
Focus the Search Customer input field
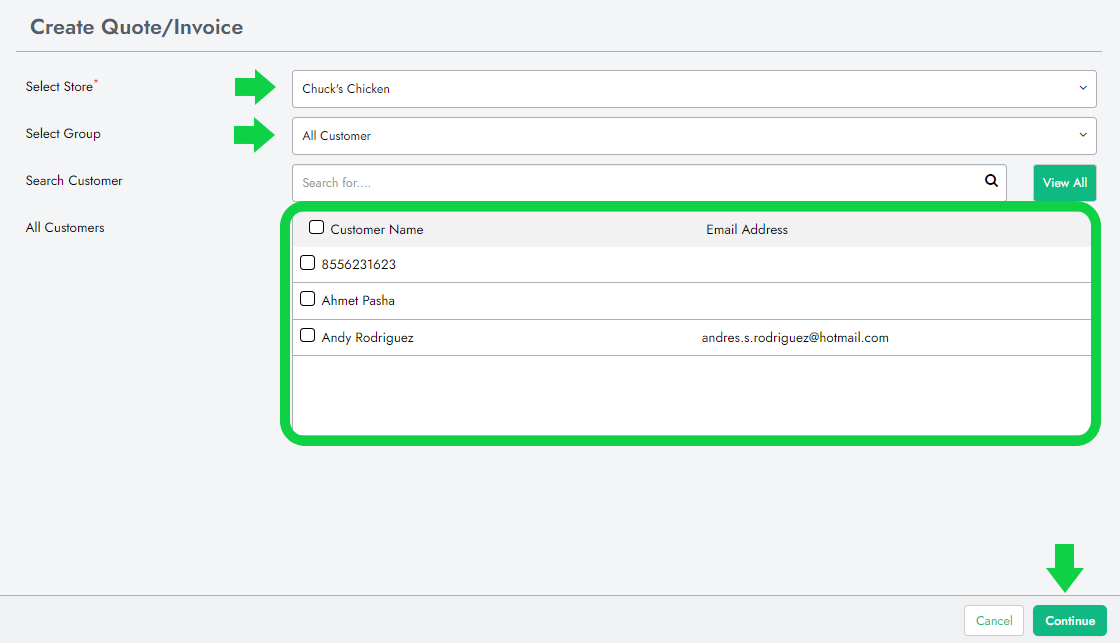point(640,183)
